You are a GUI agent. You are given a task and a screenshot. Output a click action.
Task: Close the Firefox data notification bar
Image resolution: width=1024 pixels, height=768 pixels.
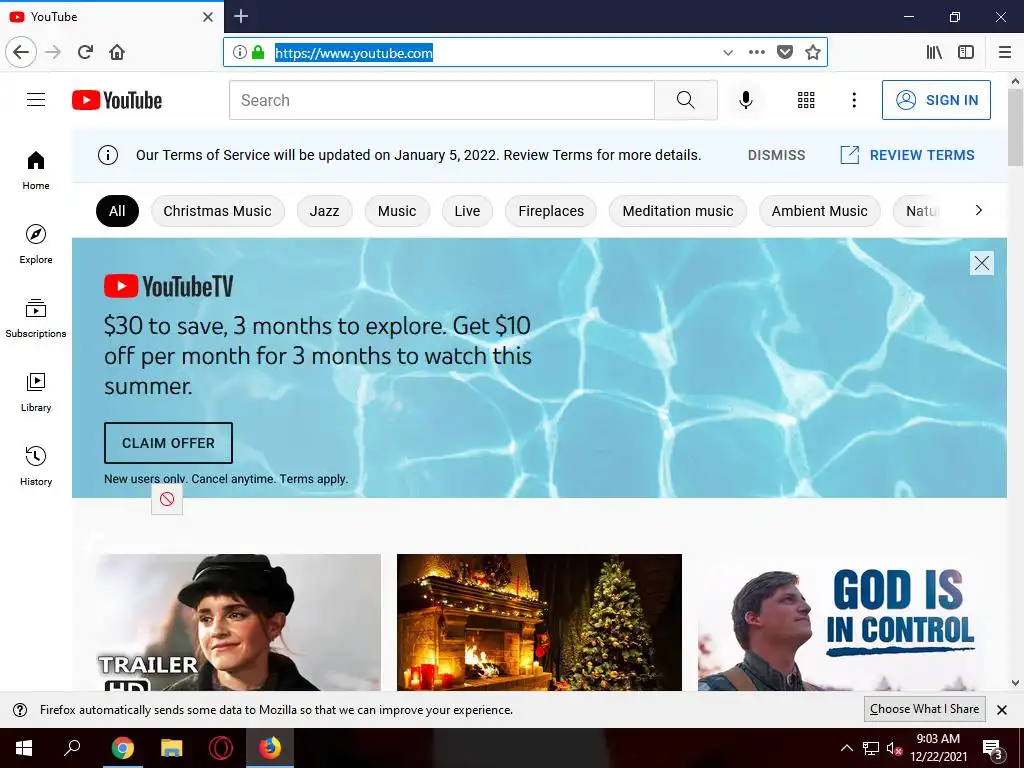(x=1002, y=710)
